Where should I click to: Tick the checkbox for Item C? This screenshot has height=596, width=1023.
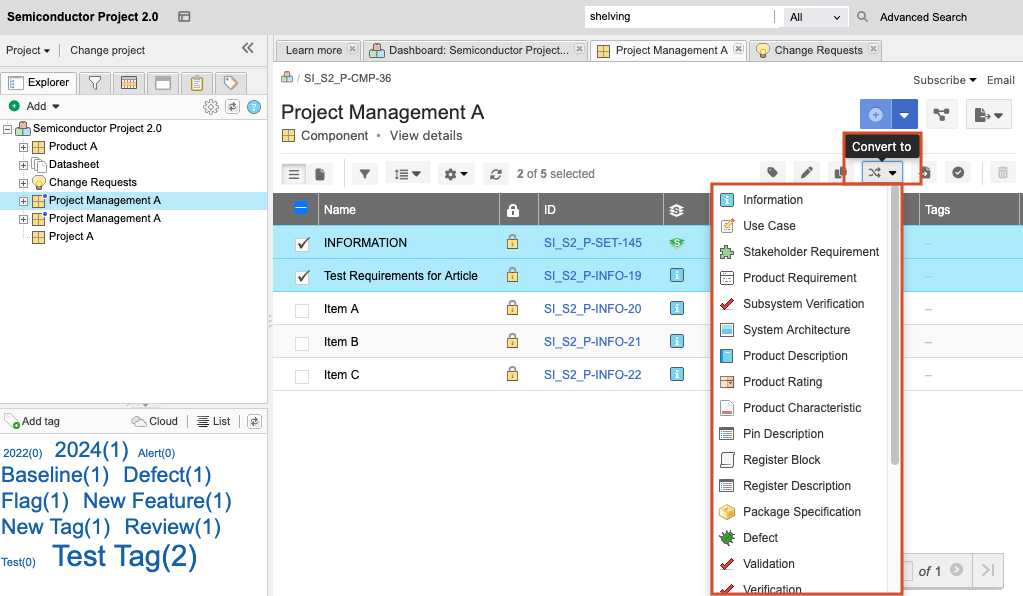click(x=302, y=376)
